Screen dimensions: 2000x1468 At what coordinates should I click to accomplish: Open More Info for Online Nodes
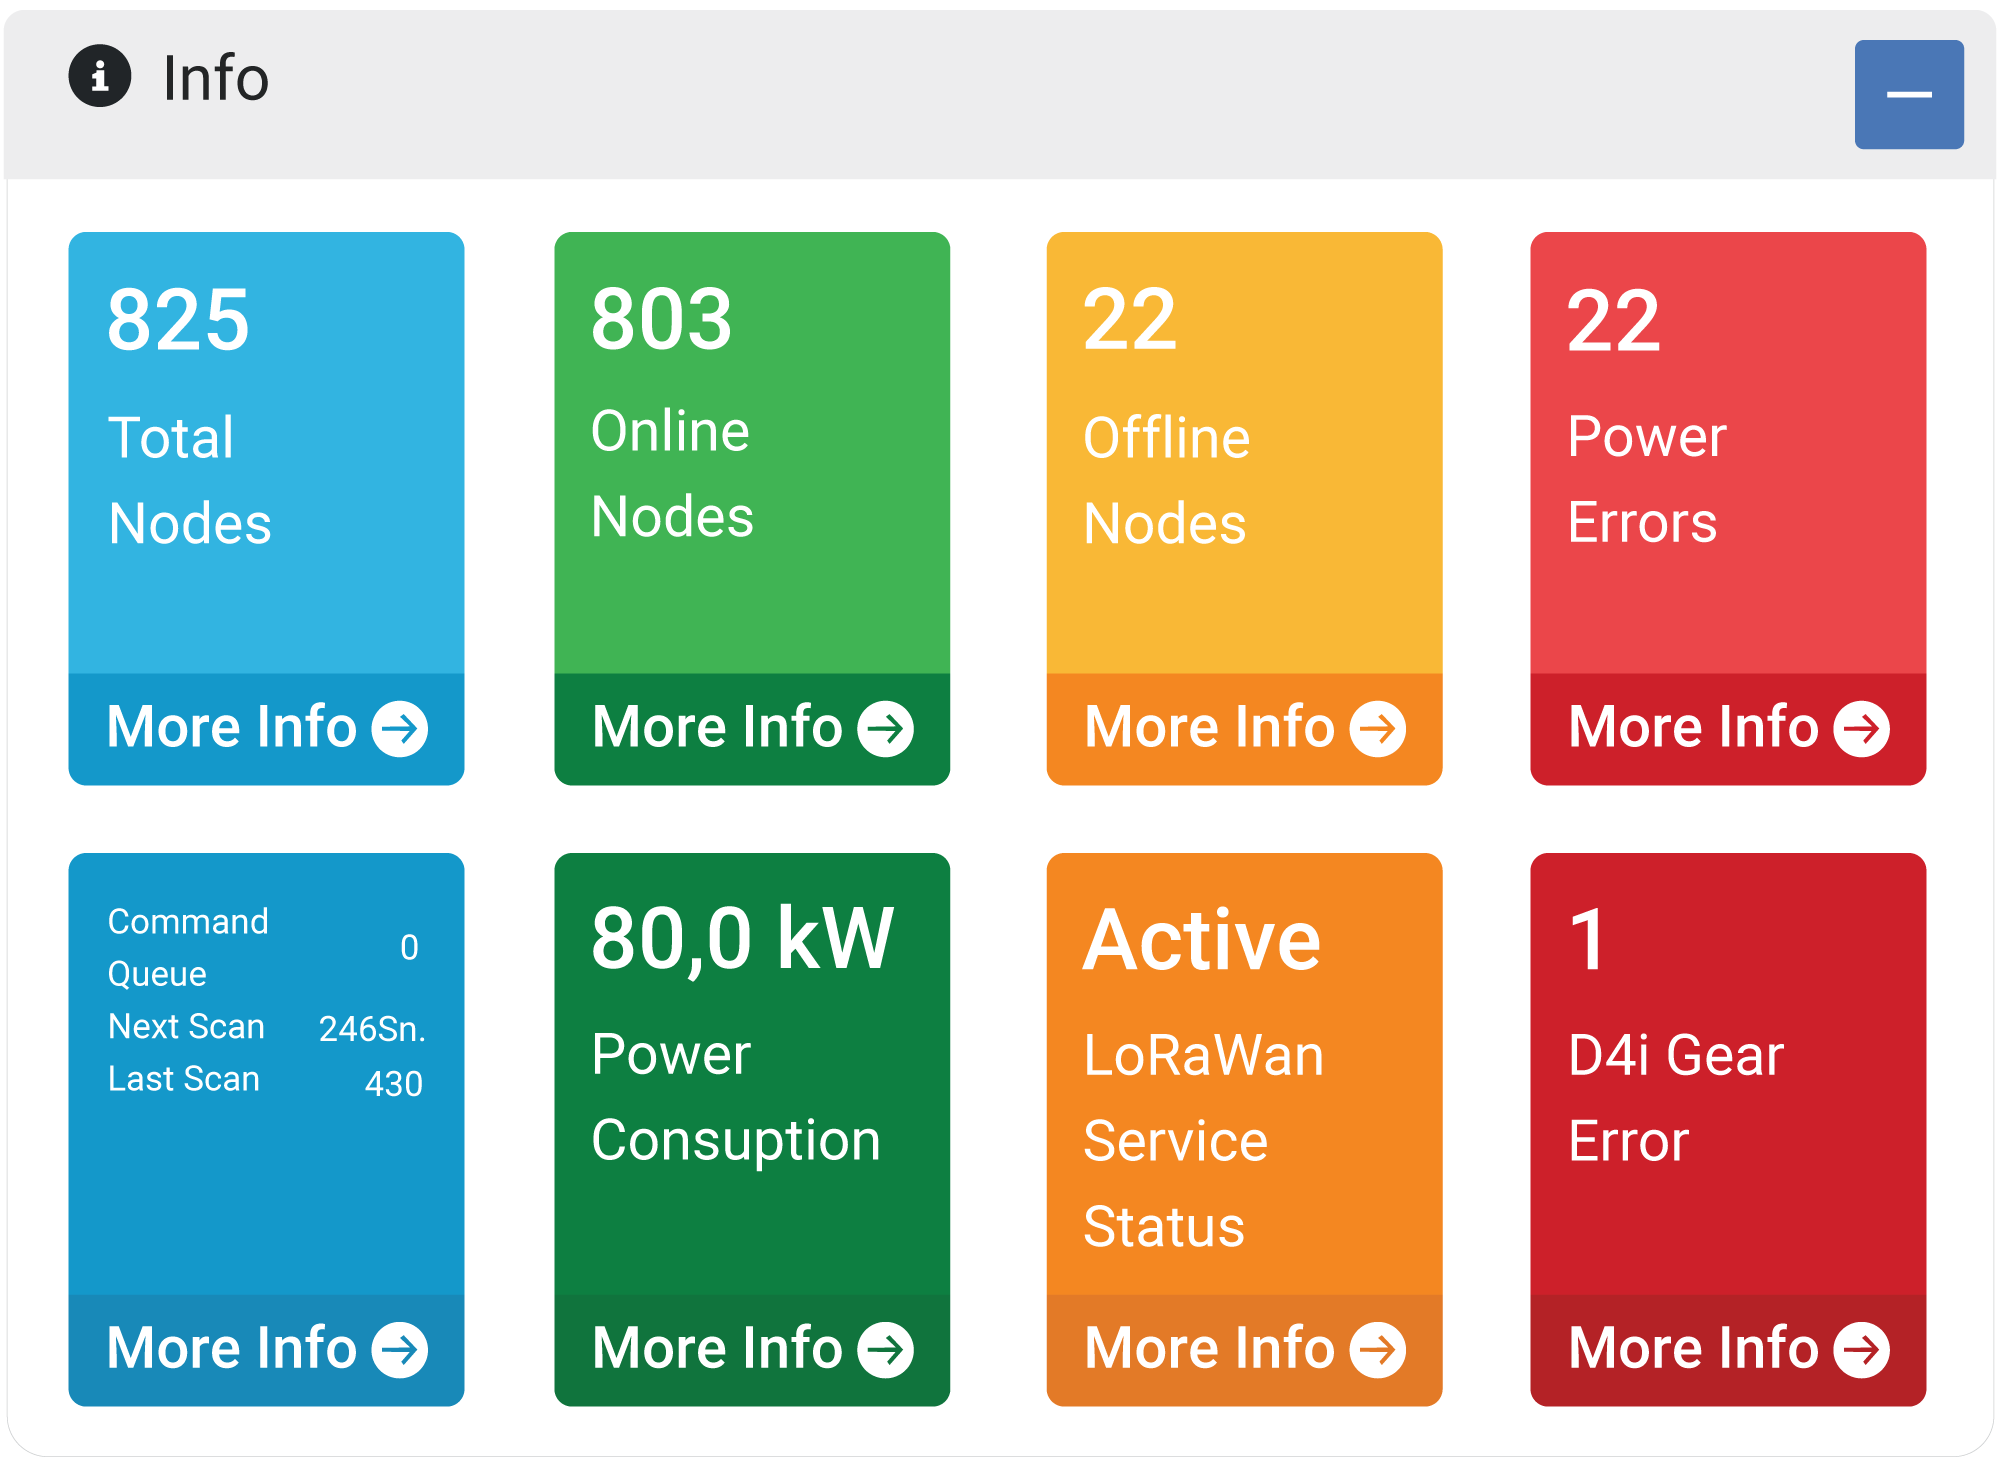pyautogui.click(x=752, y=728)
